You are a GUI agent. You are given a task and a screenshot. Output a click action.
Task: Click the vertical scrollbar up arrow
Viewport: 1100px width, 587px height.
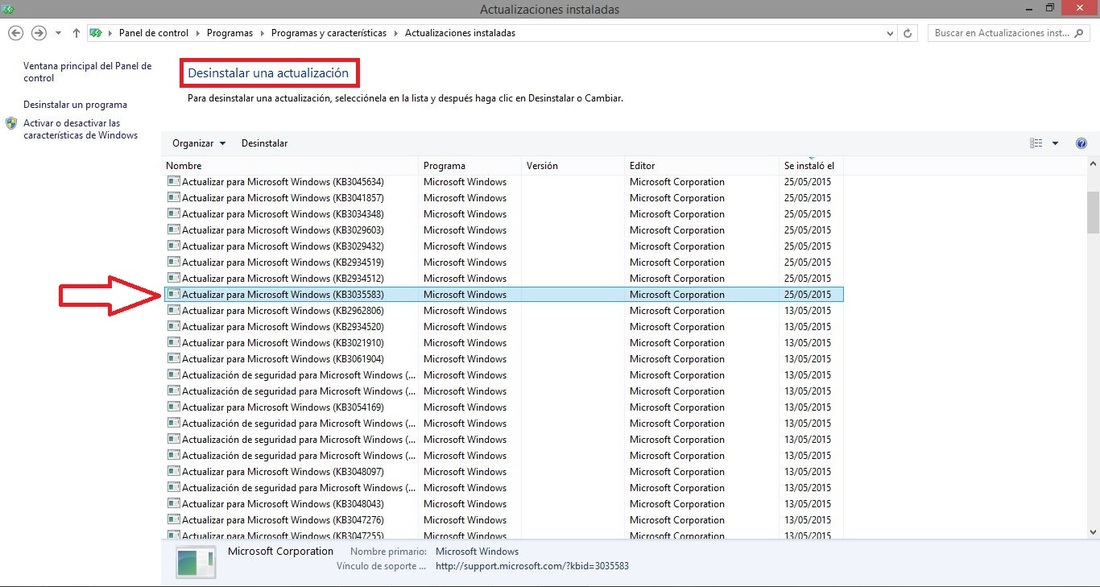click(x=1093, y=164)
